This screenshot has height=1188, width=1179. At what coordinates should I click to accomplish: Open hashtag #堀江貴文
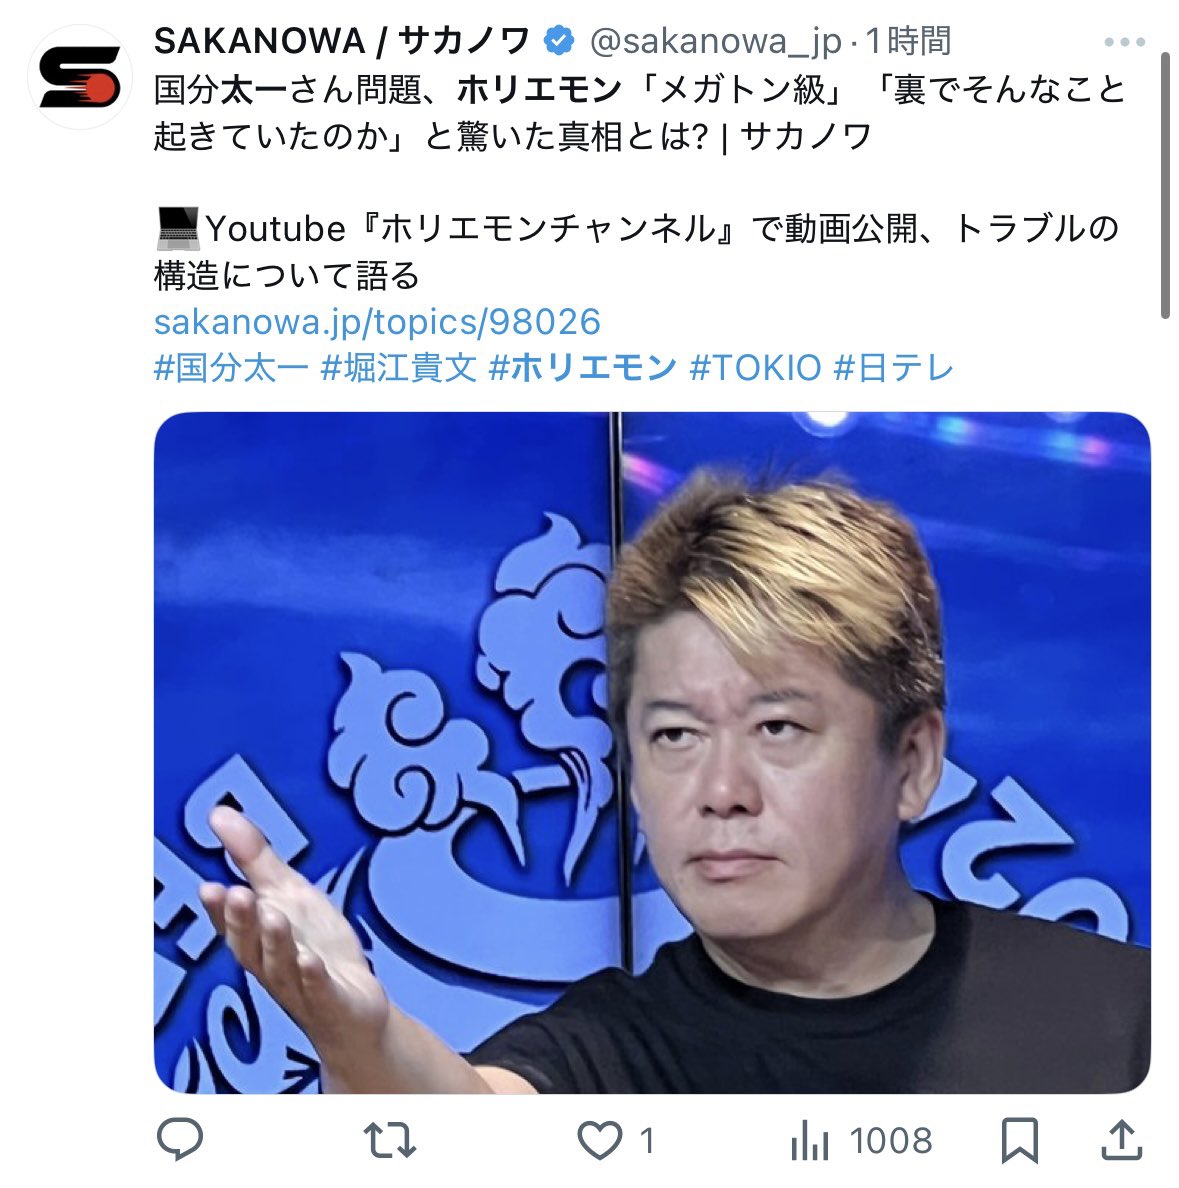click(399, 368)
